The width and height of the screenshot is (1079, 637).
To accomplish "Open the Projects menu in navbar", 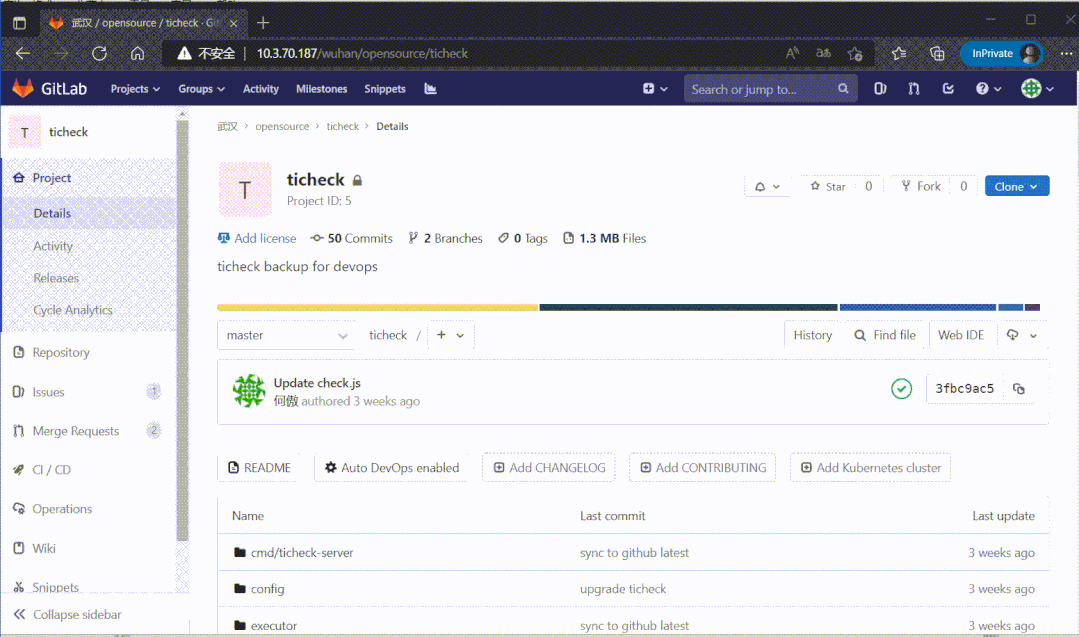I will tap(135, 89).
